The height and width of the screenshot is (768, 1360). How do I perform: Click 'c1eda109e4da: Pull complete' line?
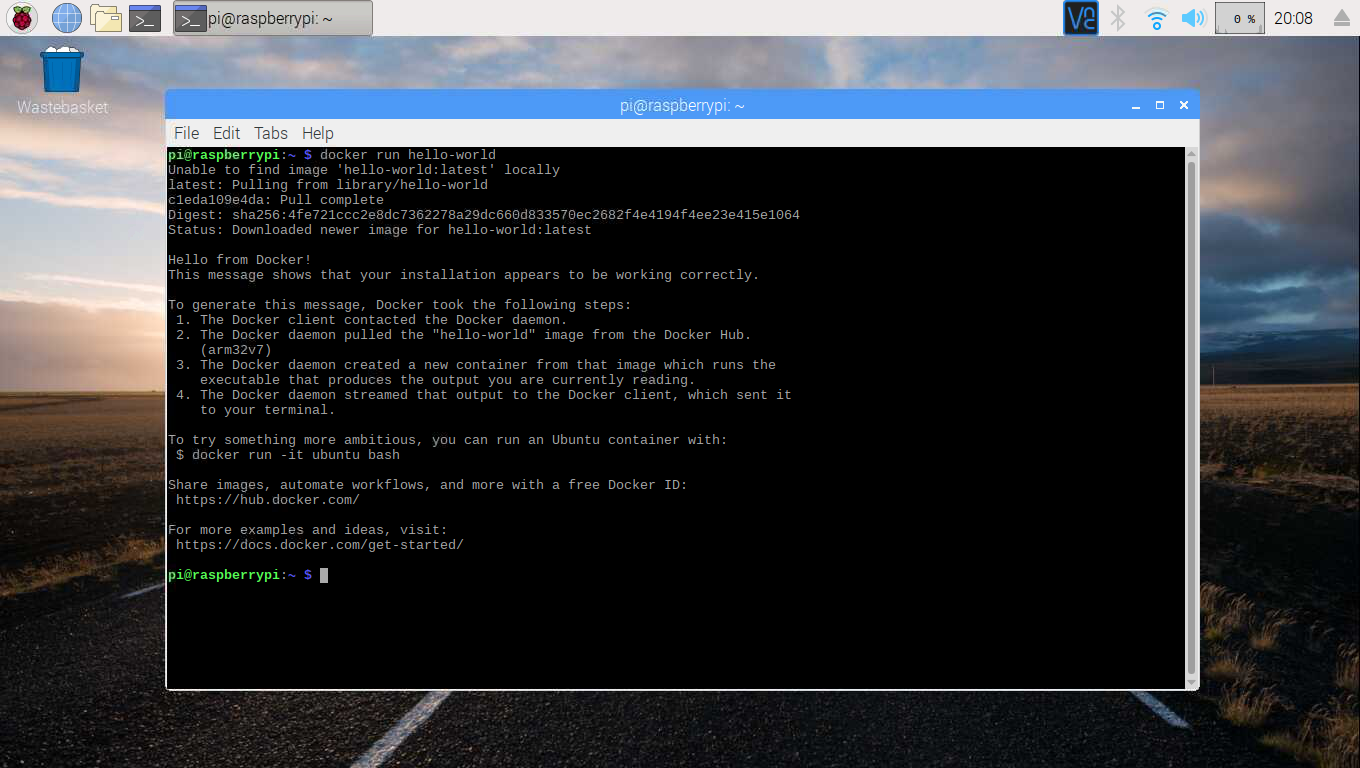point(276,200)
